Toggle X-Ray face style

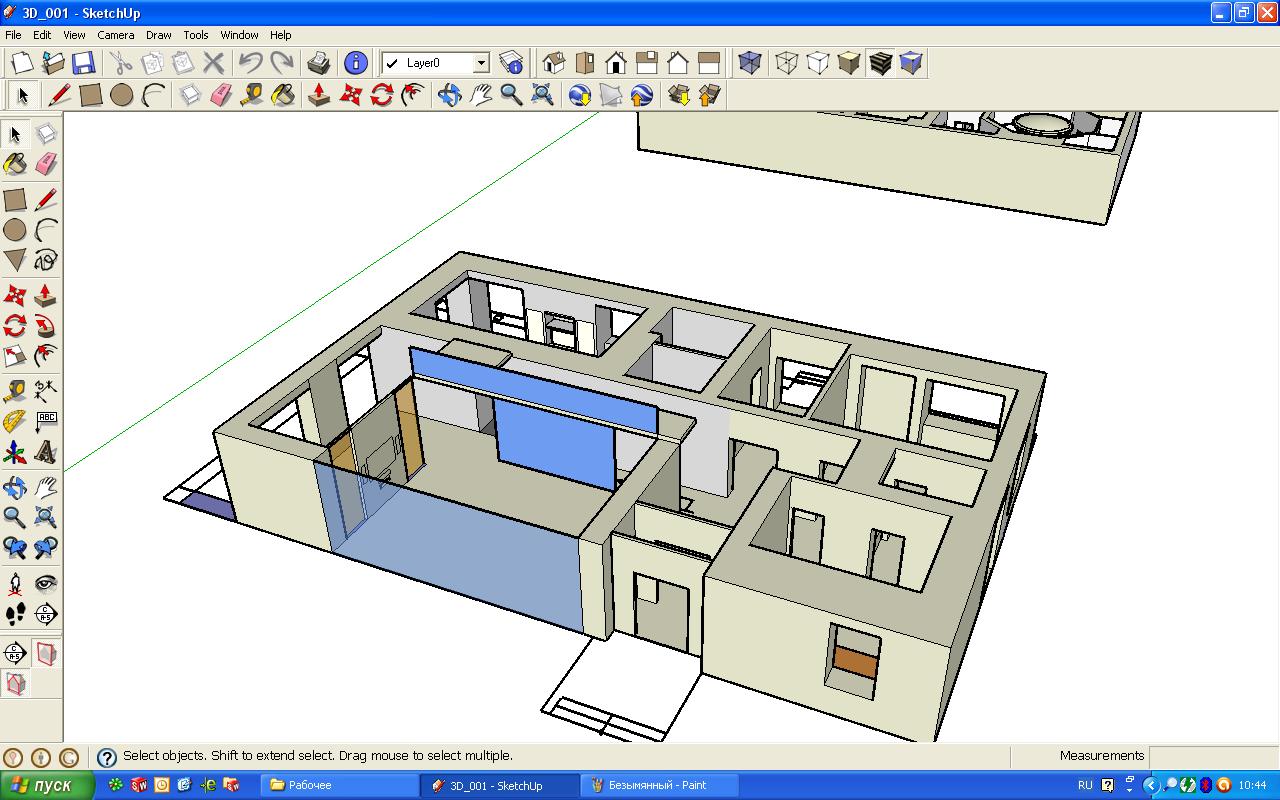(750, 63)
